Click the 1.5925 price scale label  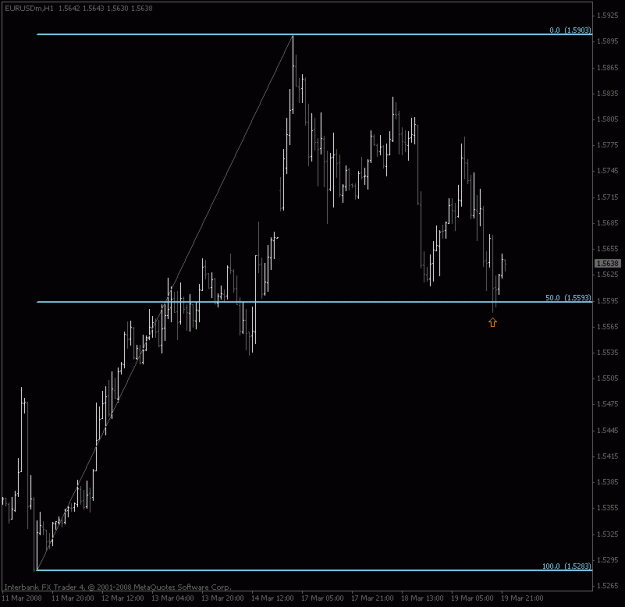[x=608, y=16]
